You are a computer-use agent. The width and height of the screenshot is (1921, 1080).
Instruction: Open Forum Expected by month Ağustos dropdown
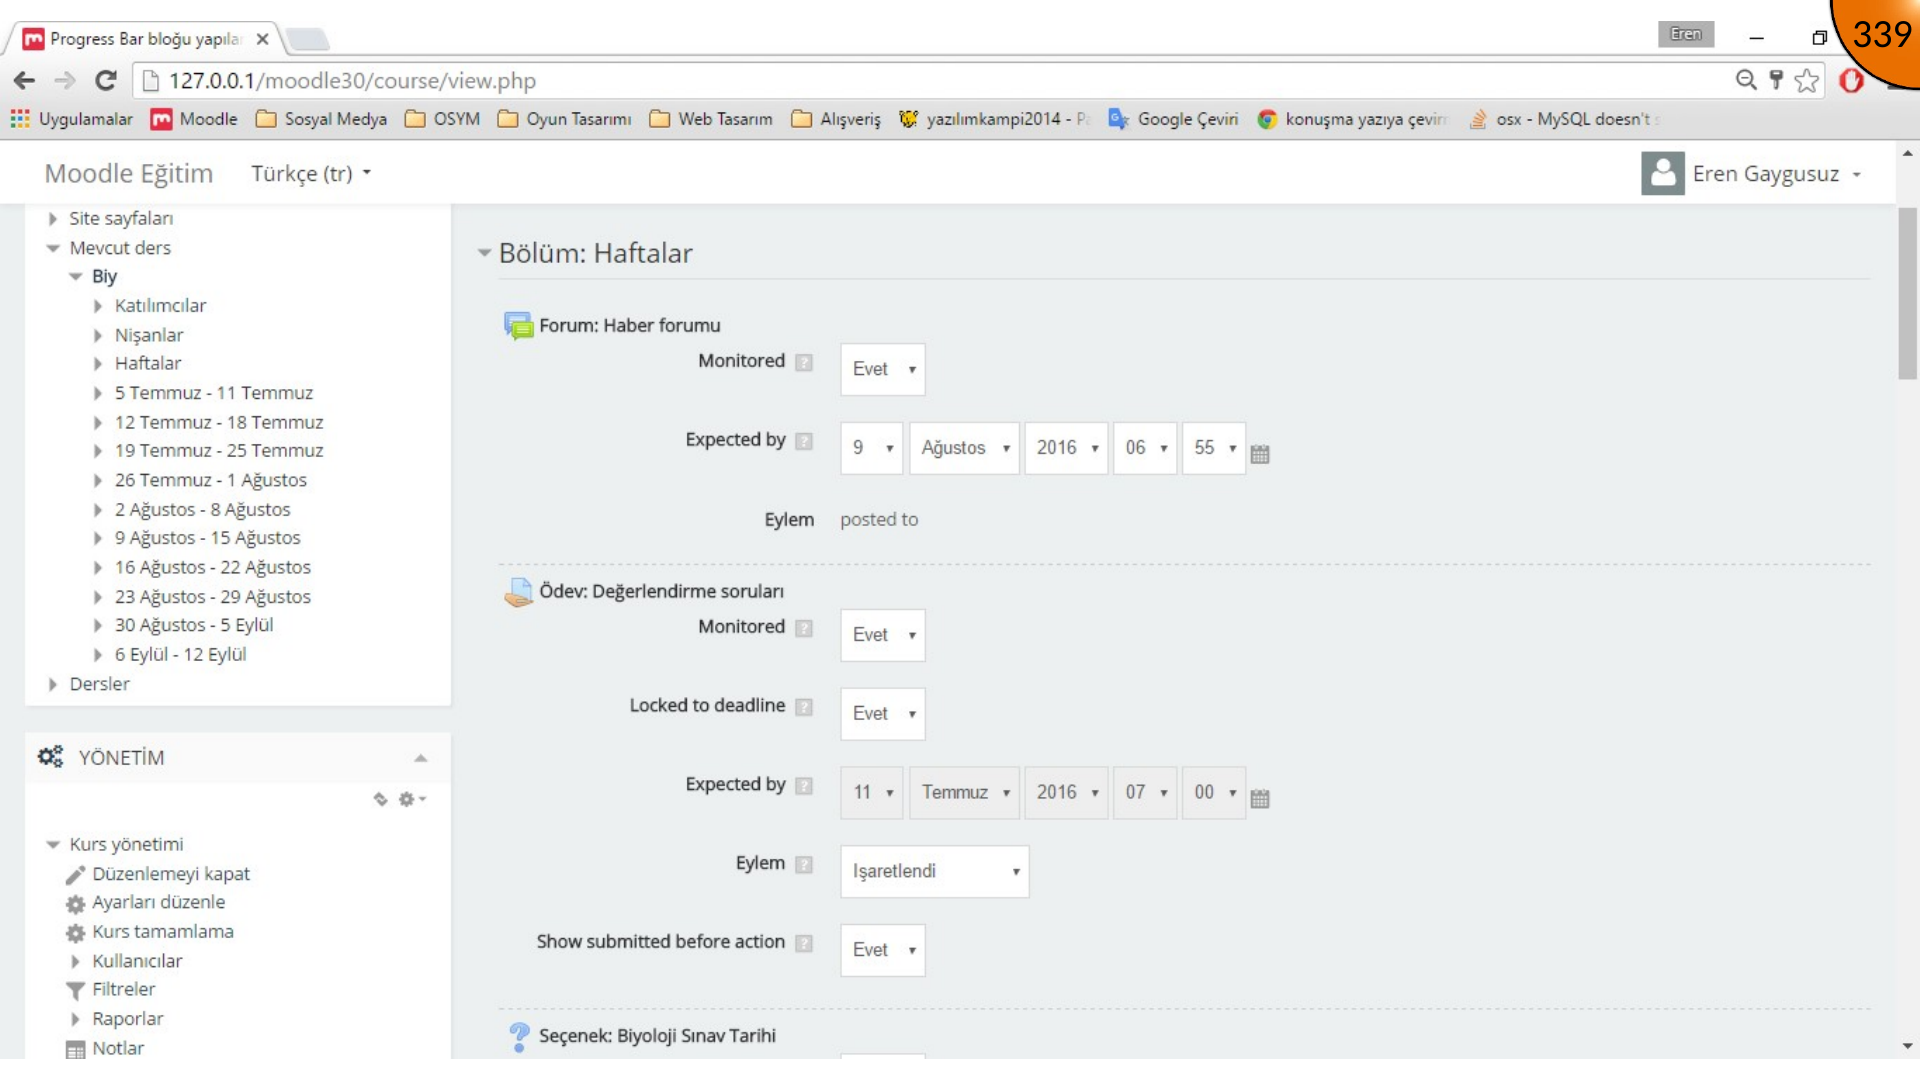(x=964, y=448)
